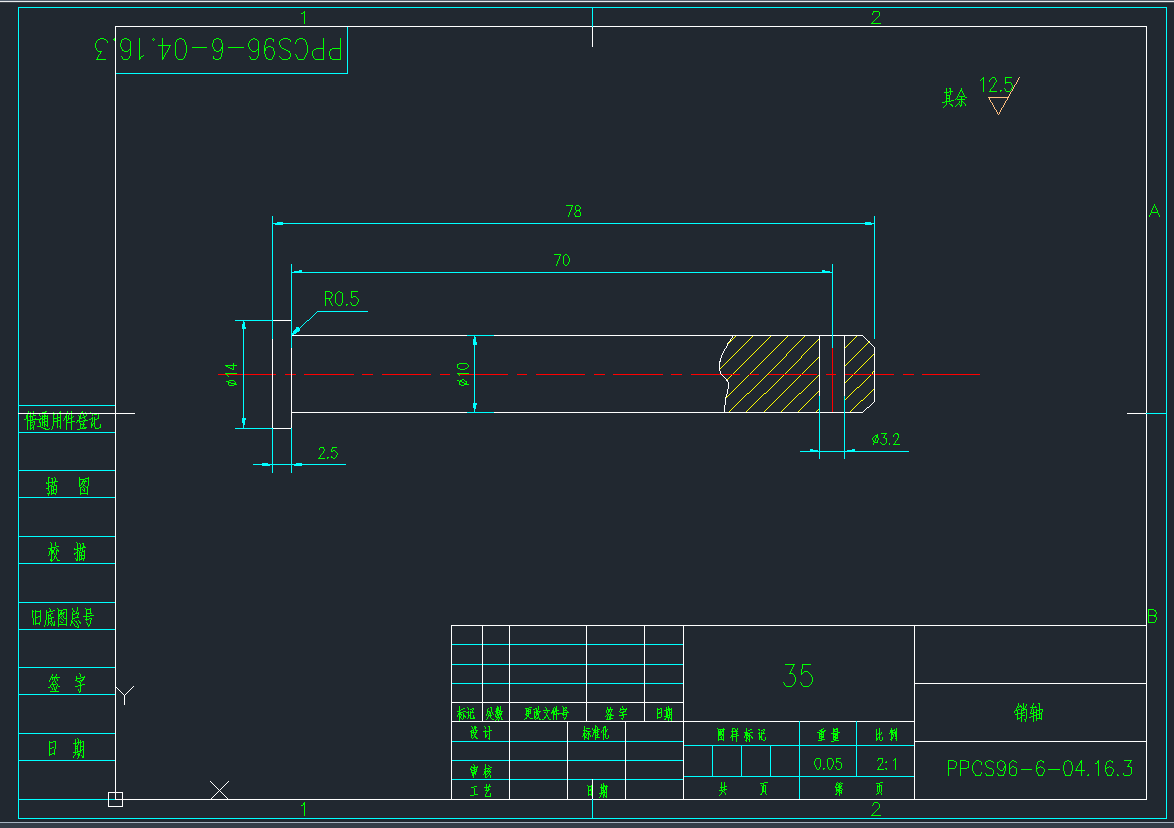Click the 描图 label in left margin
This screenshot has height=828, width=1174.
[x=67, y=487]
